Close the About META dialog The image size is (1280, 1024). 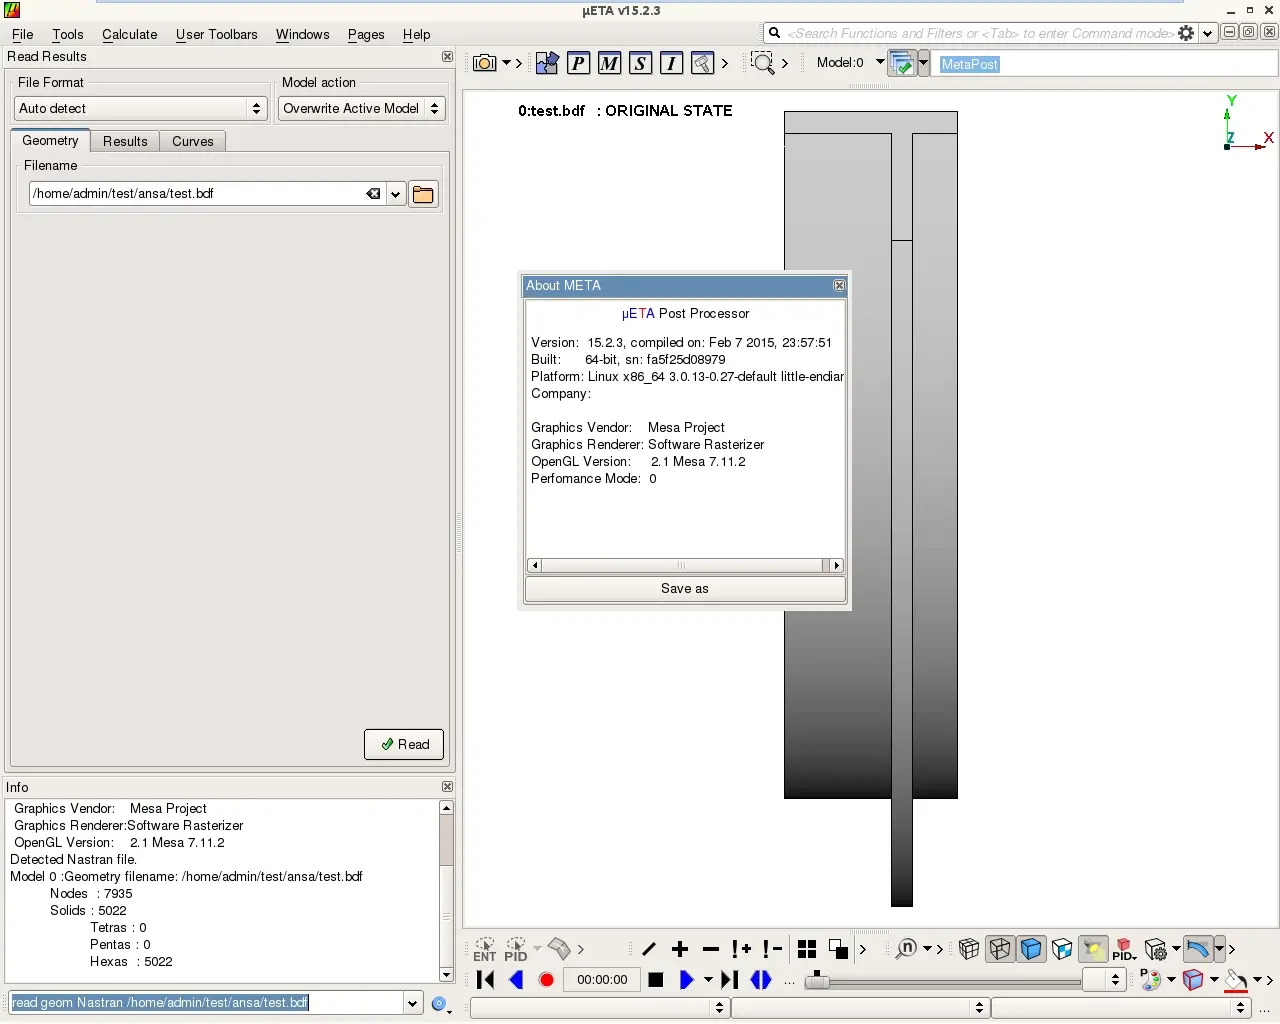839,286
